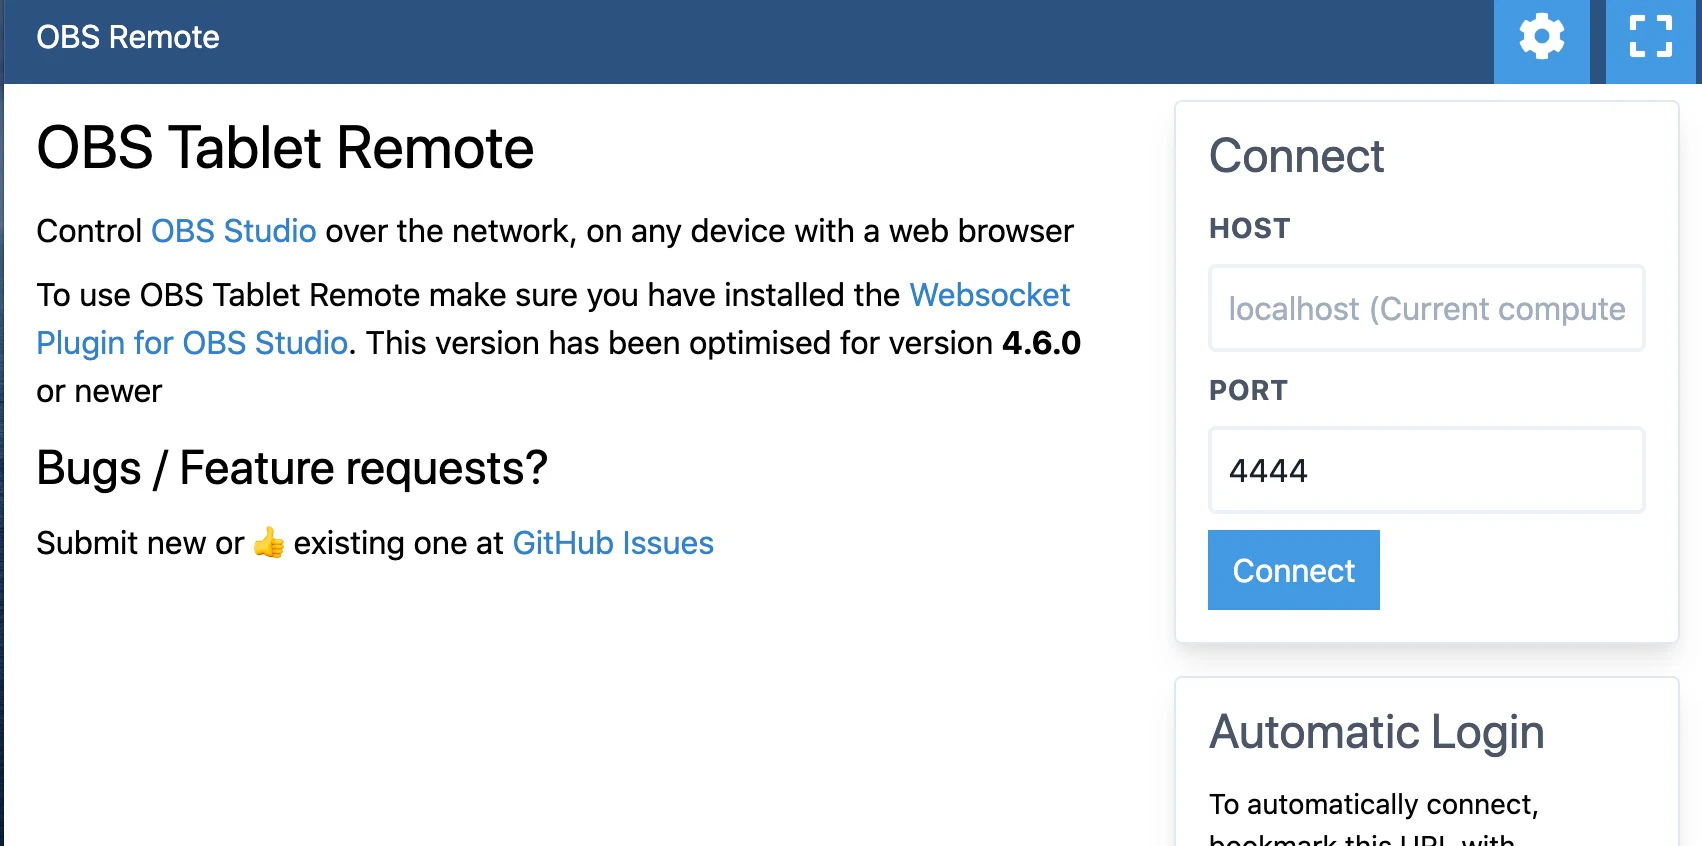Follow the Websocket plugin link
This screenshot has width=1702, height=846.
(x=990, y=295)
